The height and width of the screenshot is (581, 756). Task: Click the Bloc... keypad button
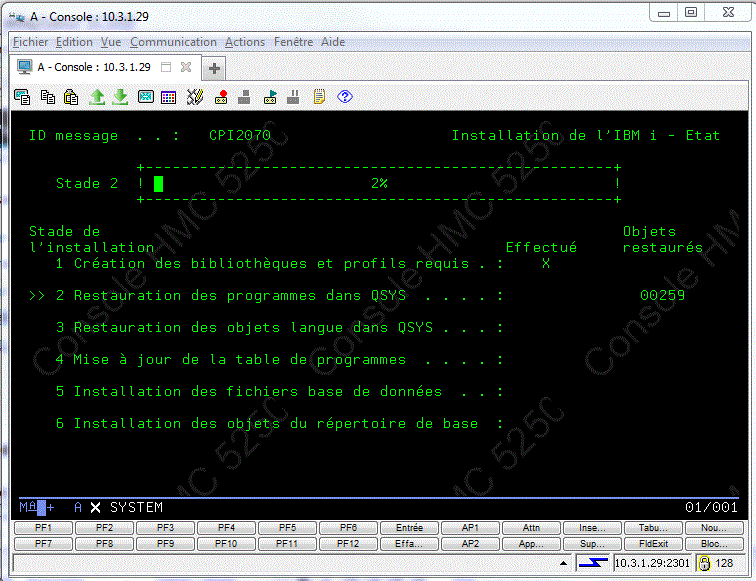714,544
